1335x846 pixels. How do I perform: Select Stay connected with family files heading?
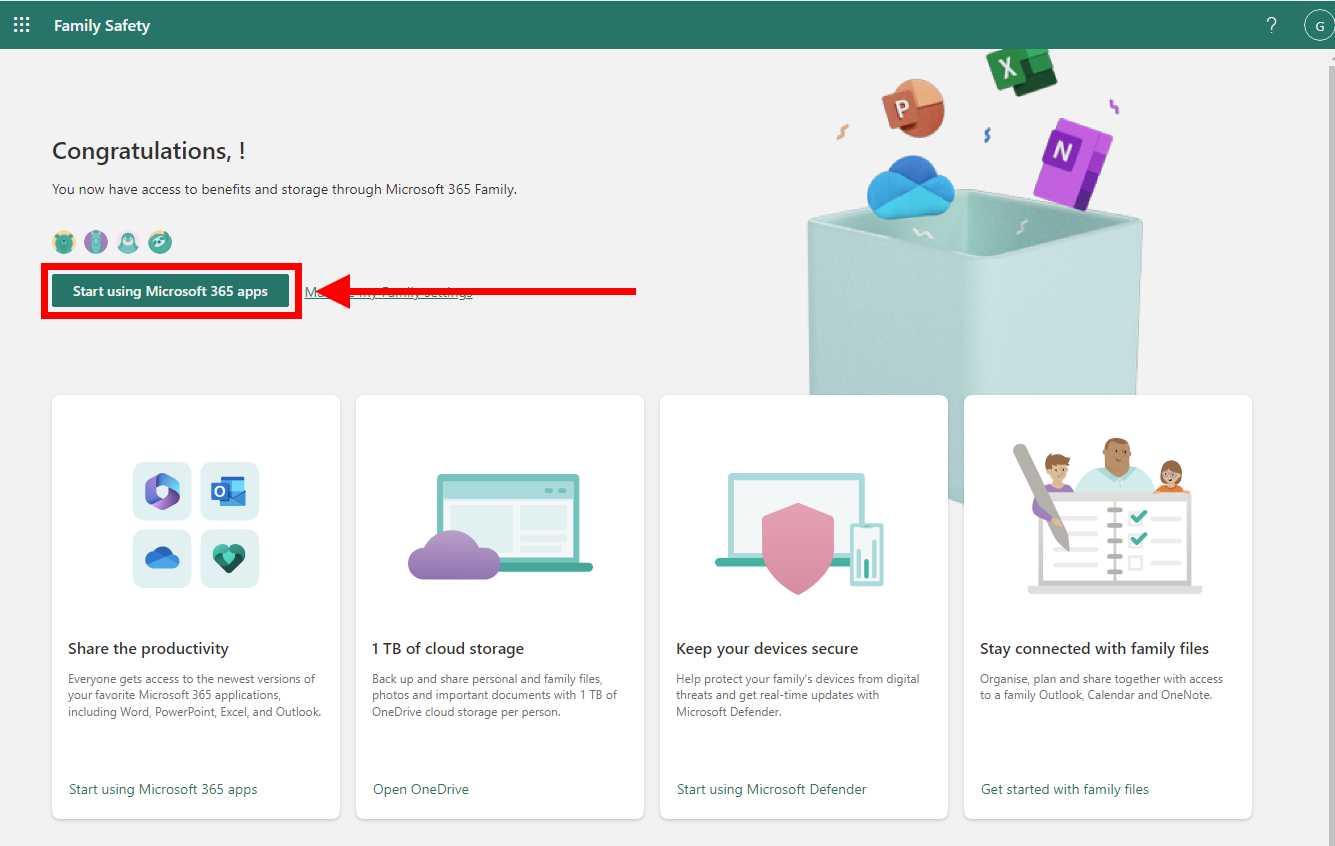[x=1094, y=648]
